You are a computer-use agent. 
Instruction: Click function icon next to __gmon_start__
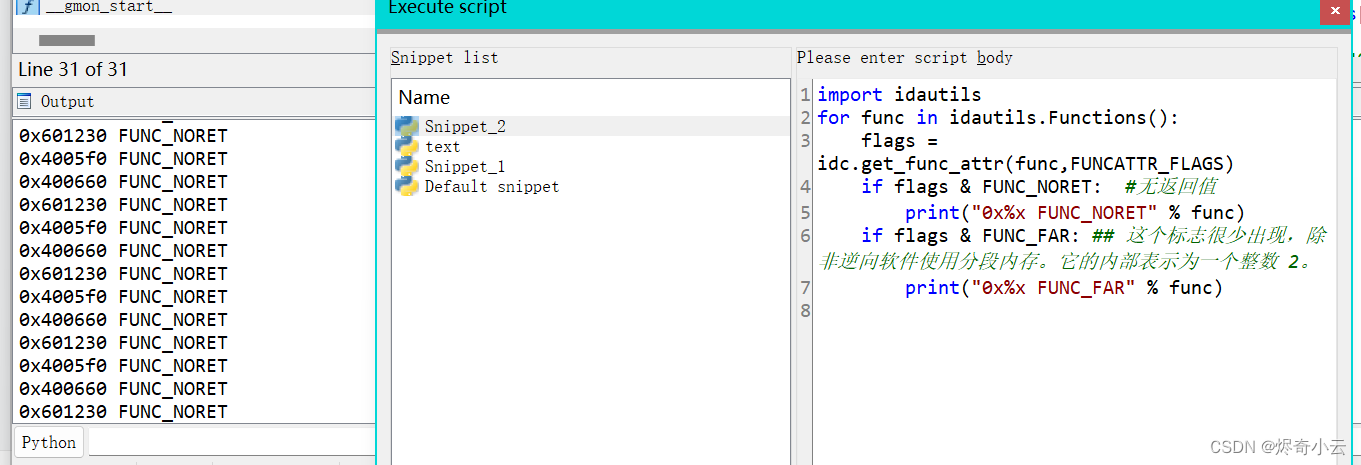[27, 6]
